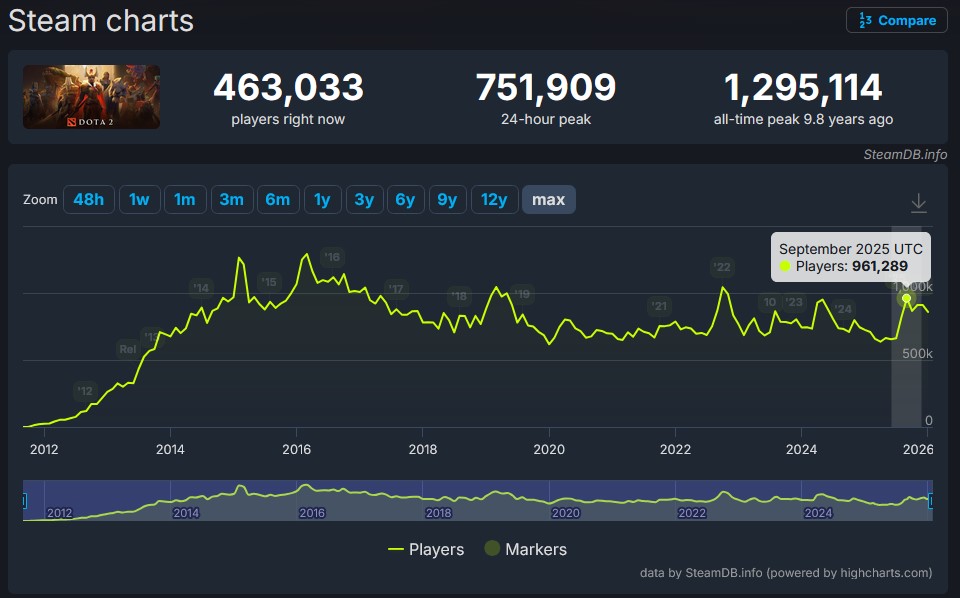Click the 500k y-axis label
Image resolution: width=960 pixels, height=598 pixels.
point(917,353)
